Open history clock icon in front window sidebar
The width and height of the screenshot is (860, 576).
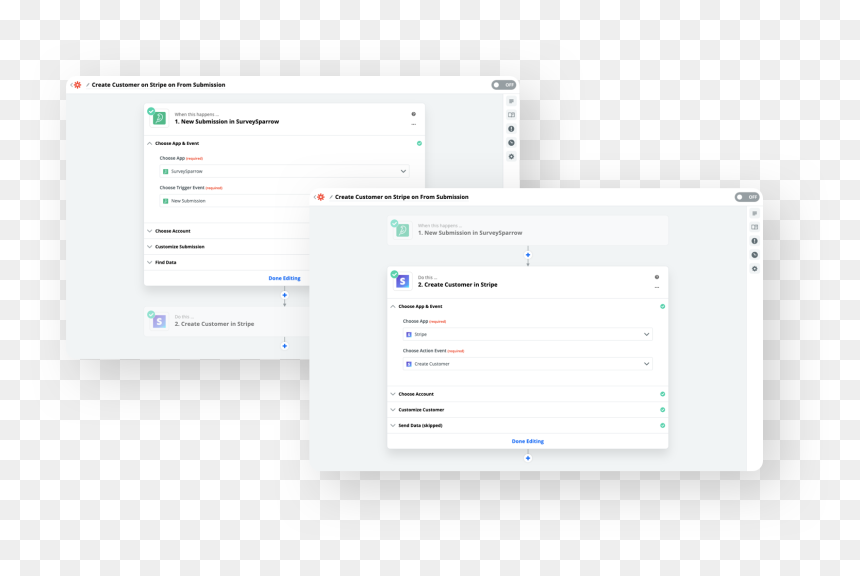point(755,255)
